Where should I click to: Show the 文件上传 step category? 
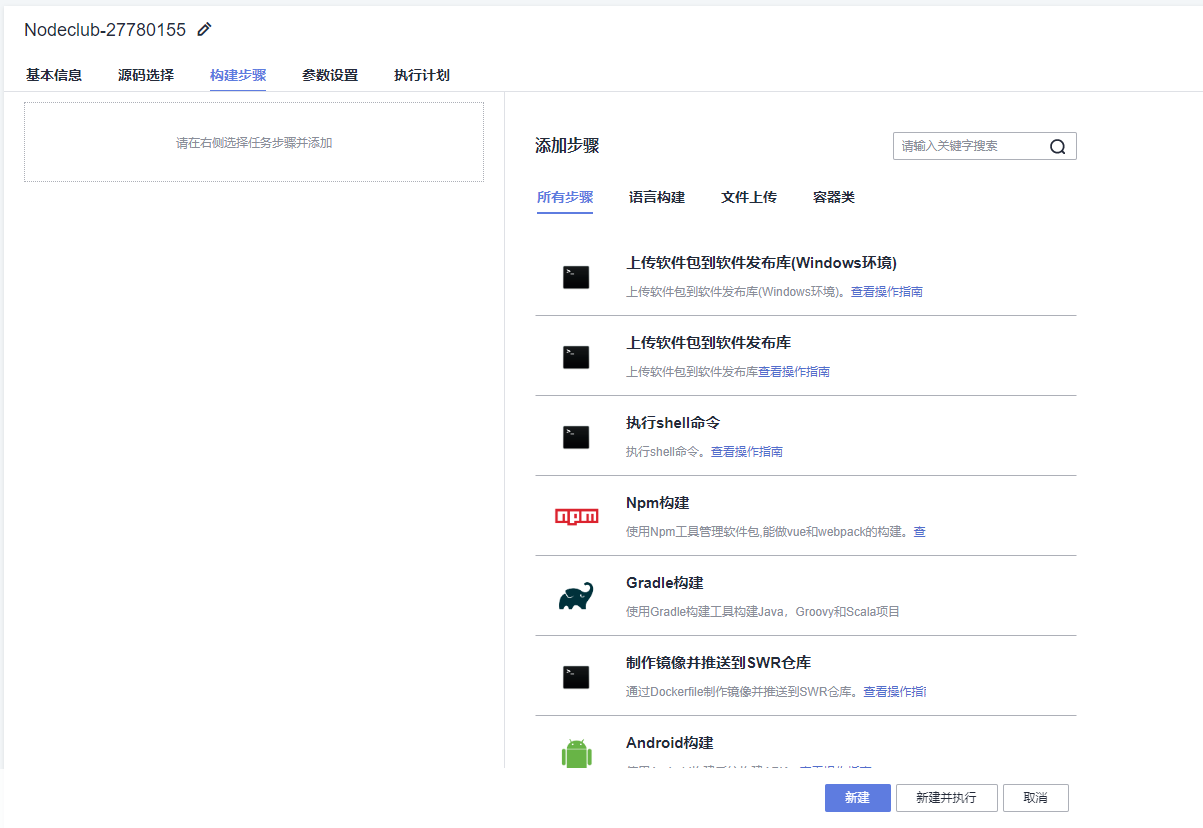click(749, 197)
